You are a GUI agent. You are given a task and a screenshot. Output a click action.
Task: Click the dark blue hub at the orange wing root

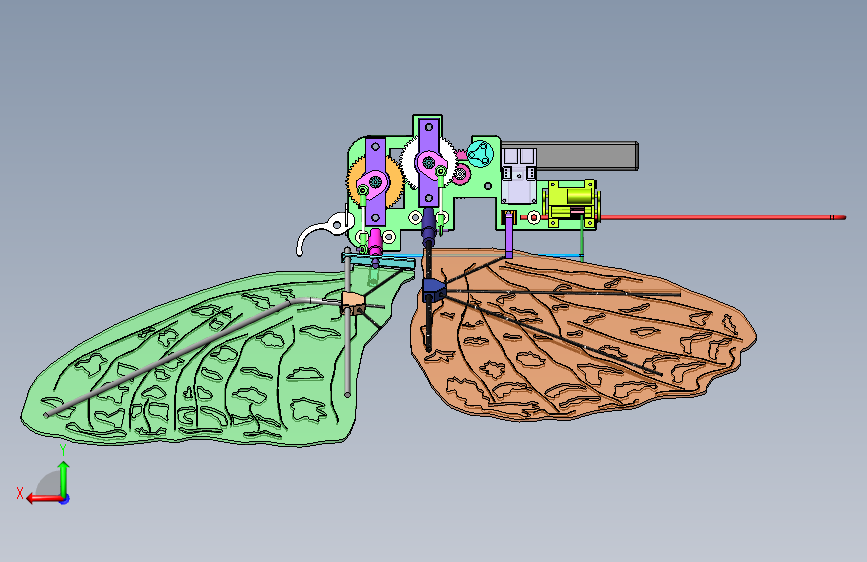434,290
